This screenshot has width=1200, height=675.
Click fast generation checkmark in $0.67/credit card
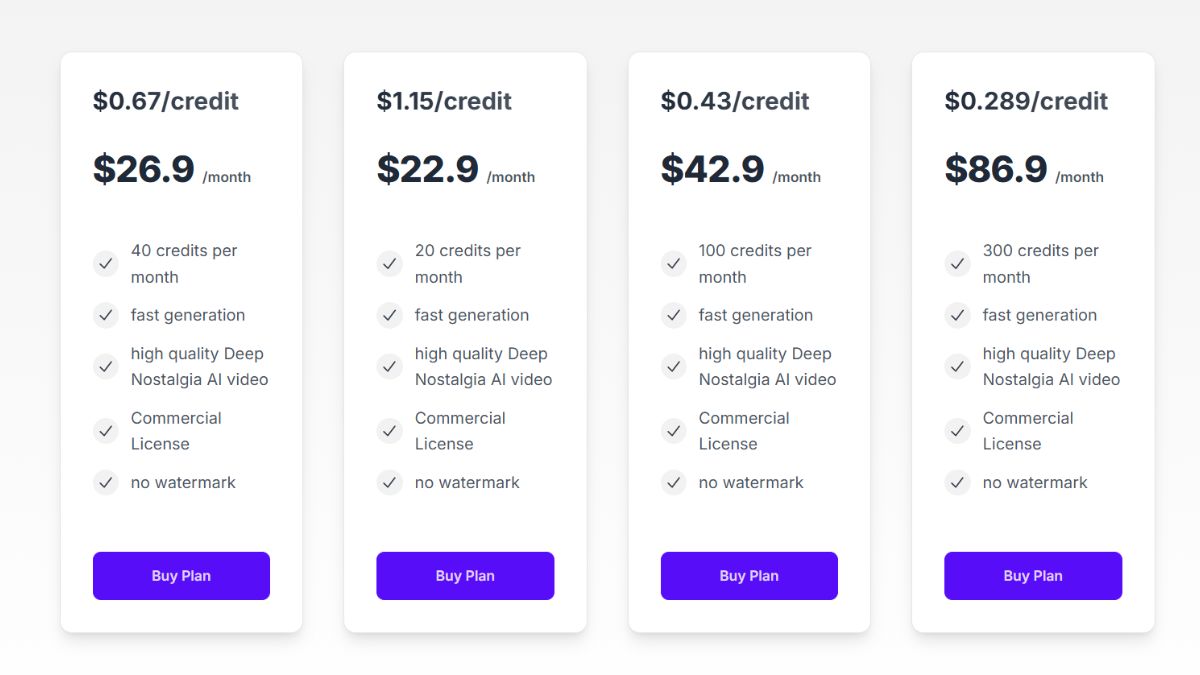coord(106,315)
